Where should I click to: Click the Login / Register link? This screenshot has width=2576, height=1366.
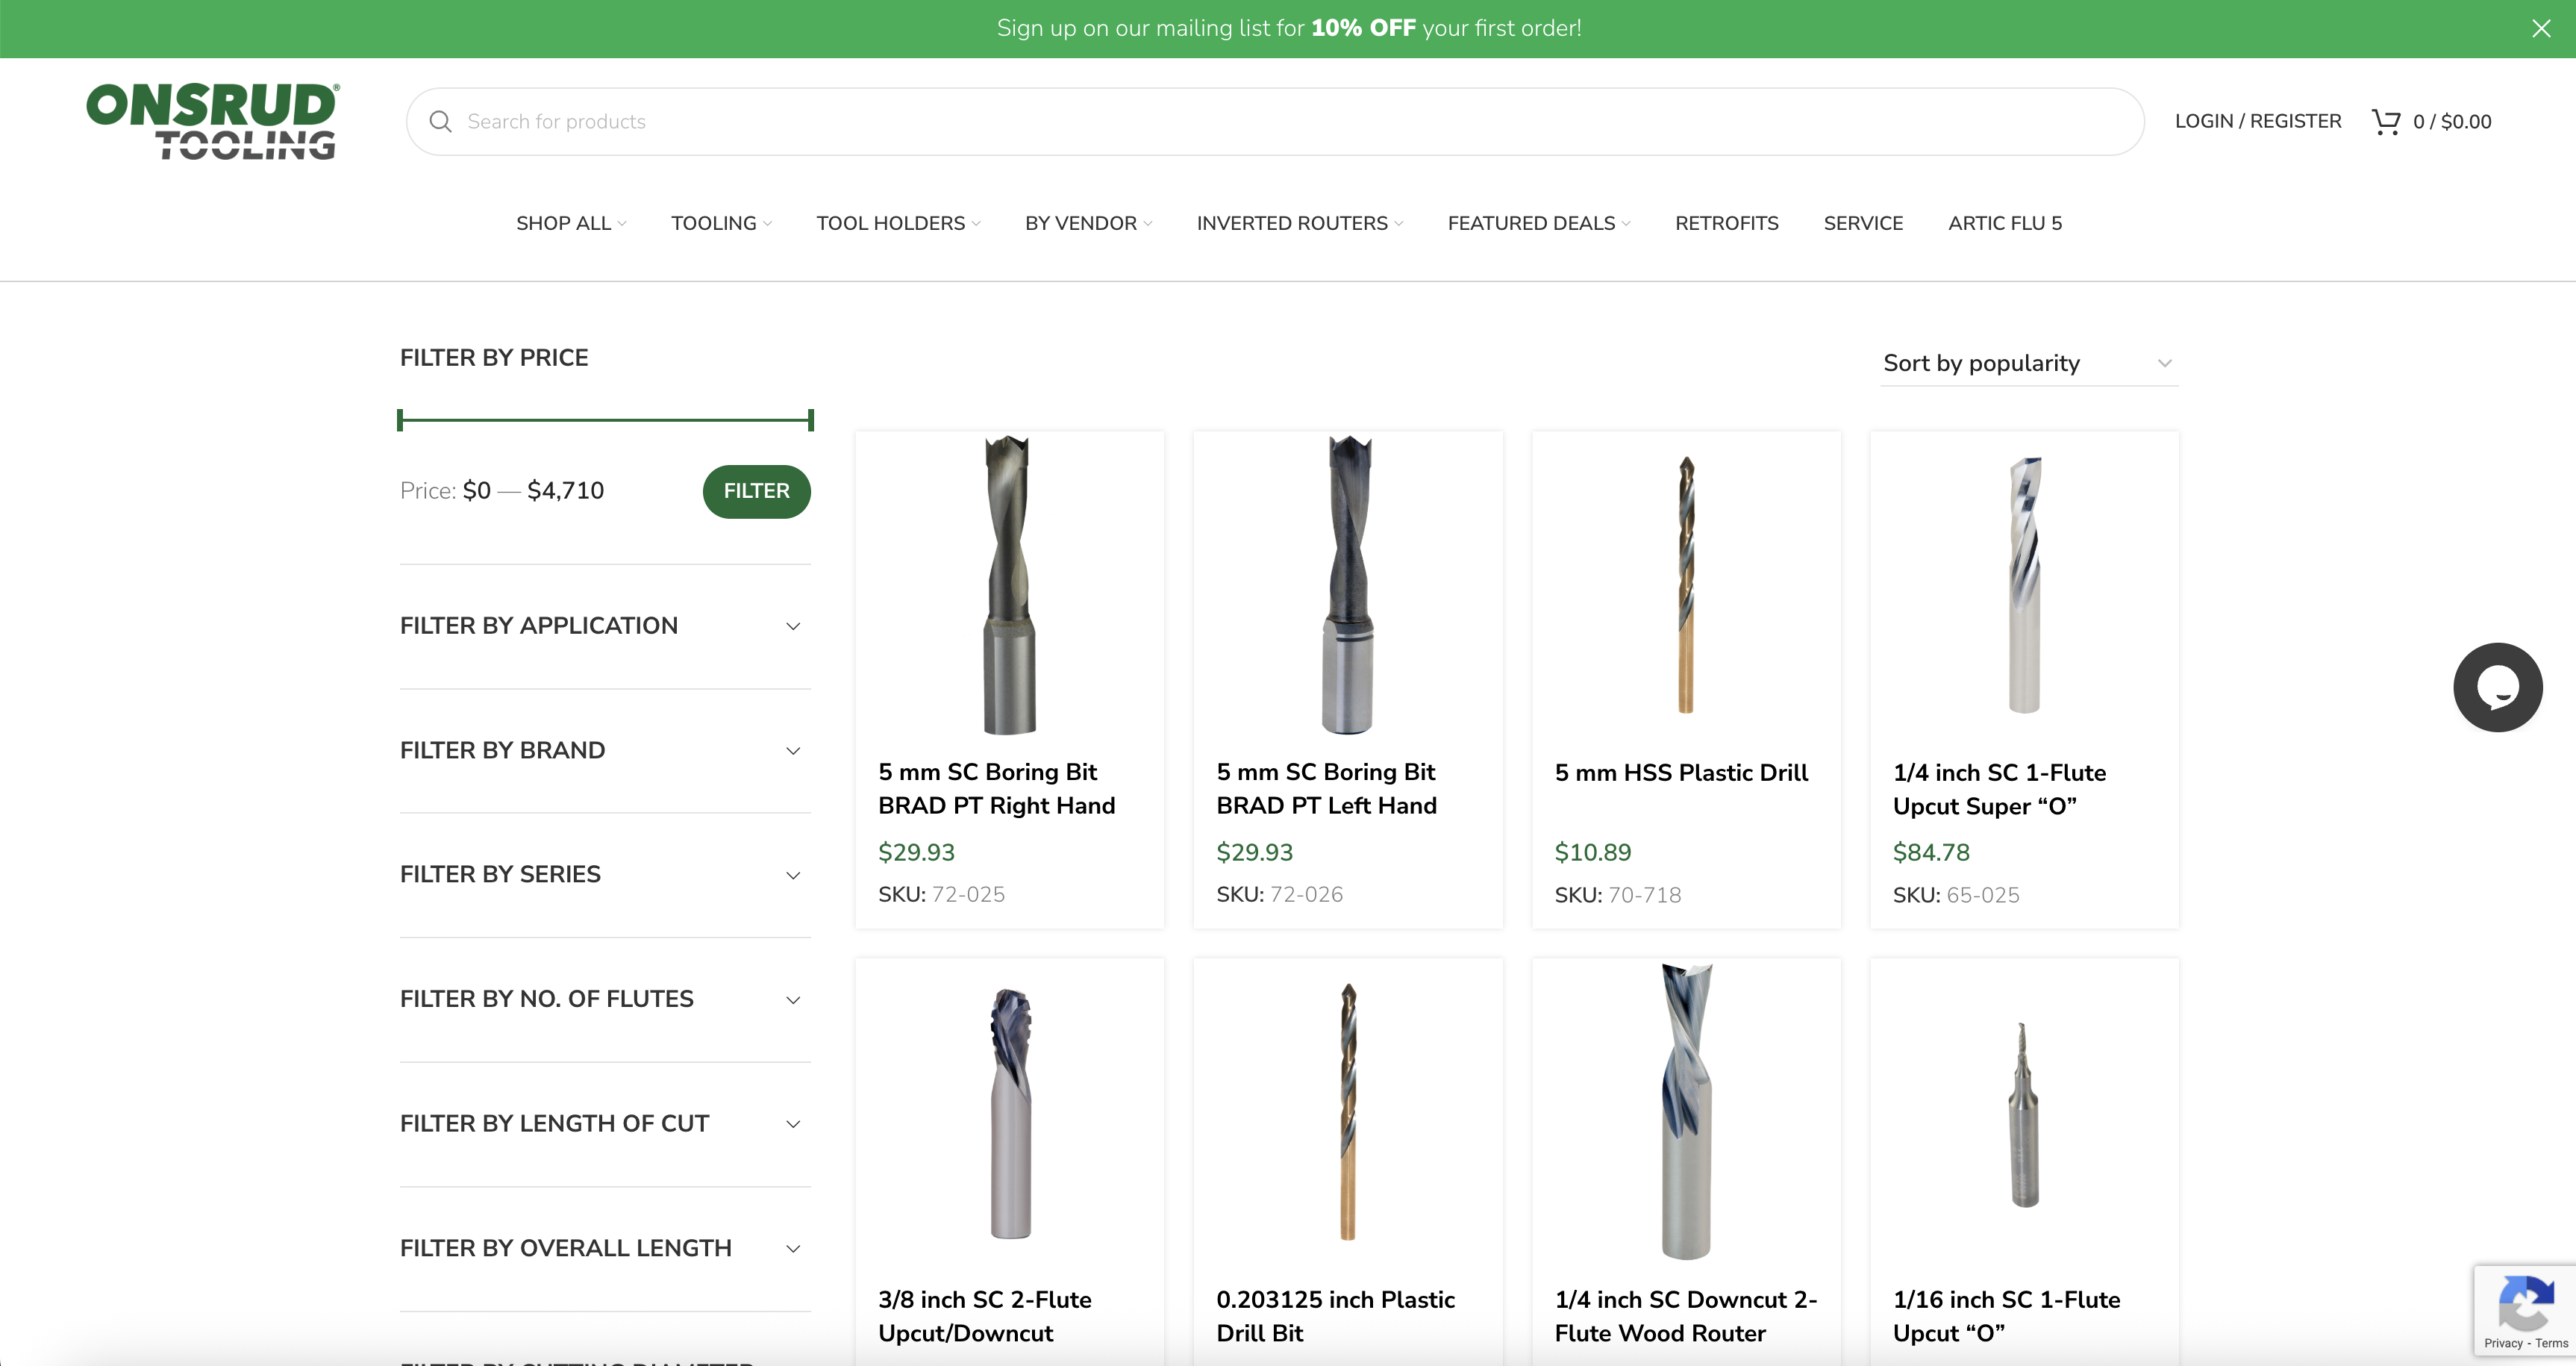click(x=2257, y=121)
